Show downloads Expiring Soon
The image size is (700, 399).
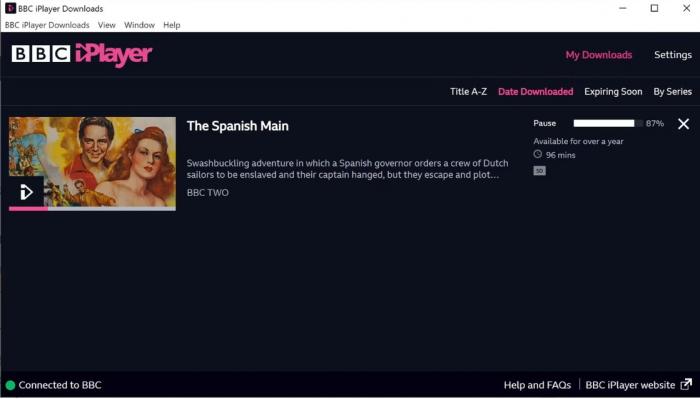tap(613, 91)
